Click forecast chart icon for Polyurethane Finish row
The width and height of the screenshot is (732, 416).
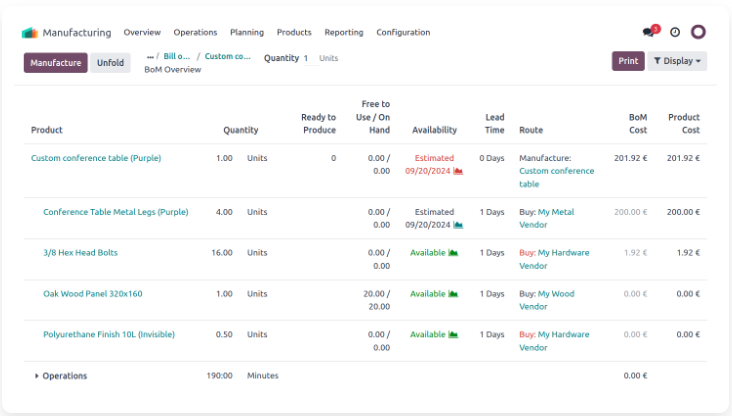(453, 334)
